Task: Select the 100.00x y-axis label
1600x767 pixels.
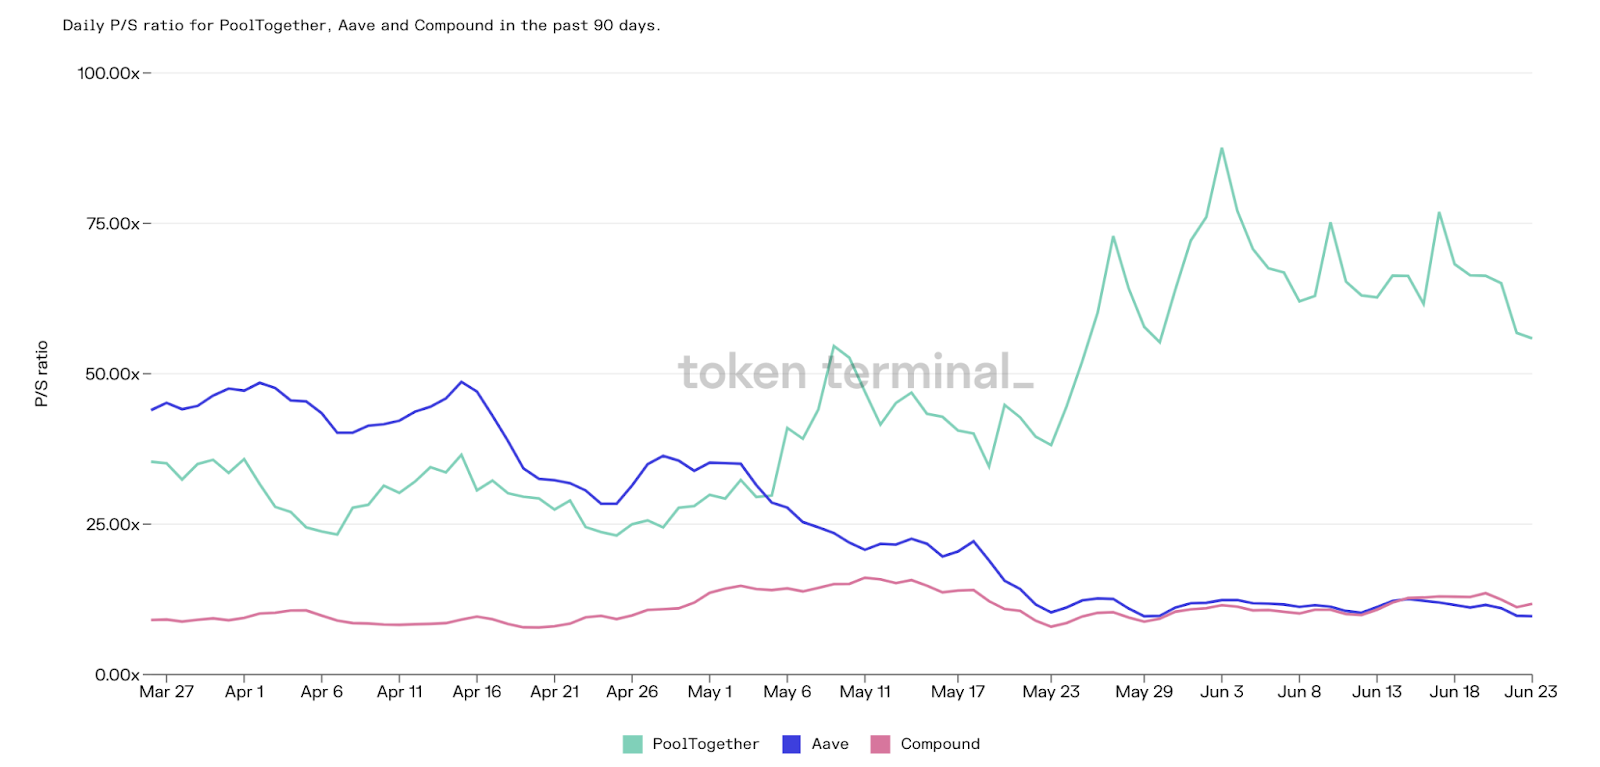Action: 108,73
